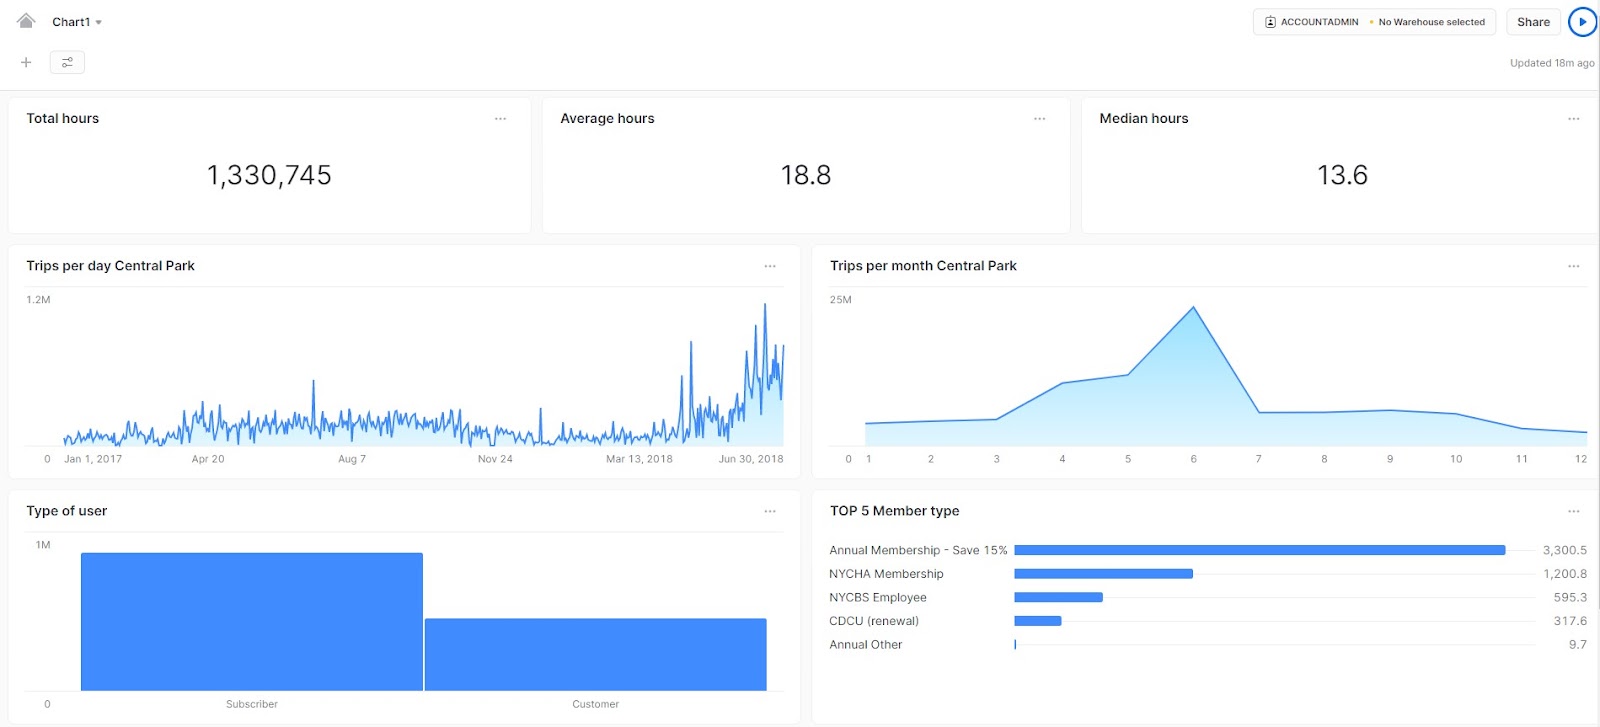Open the filters slider icon button
1600x727 pixels.
(67, 62)
